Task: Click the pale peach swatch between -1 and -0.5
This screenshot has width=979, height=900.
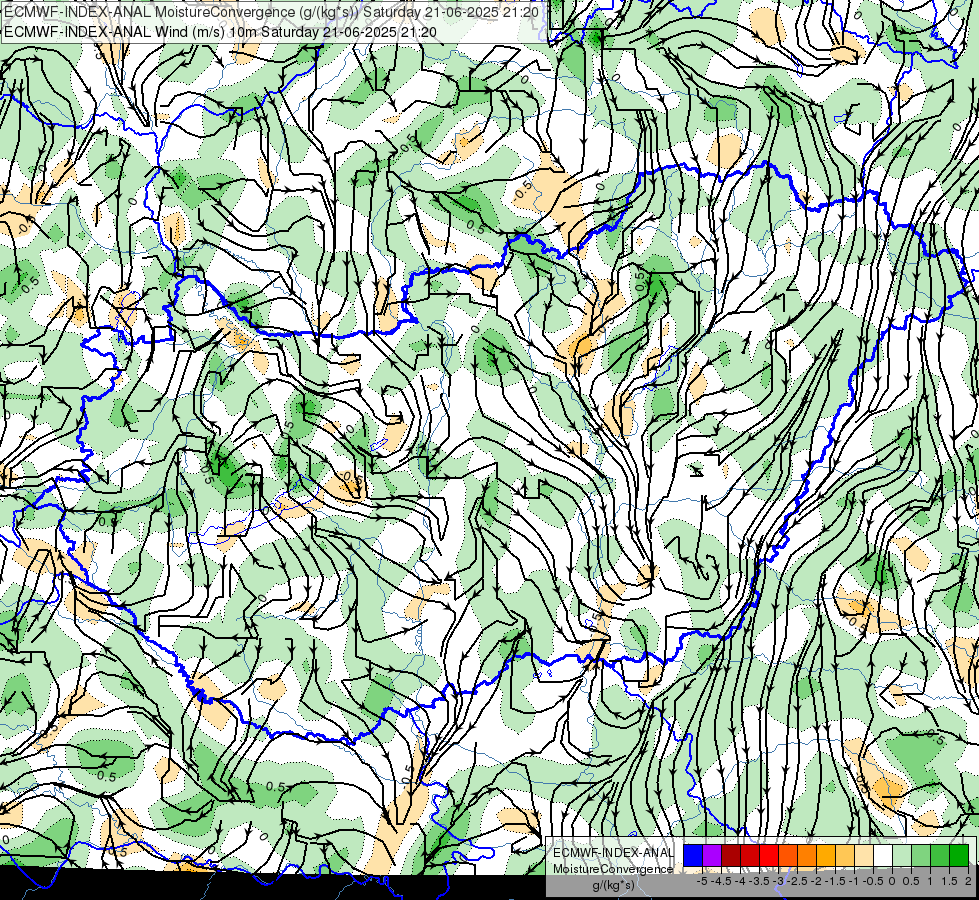Action: tap(863, 855)
